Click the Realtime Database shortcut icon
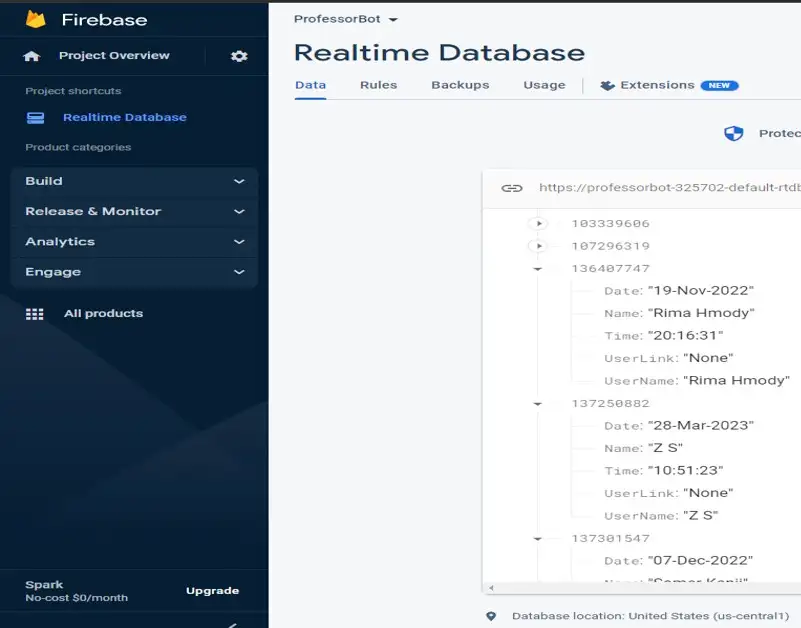 (x=36, y=118)
